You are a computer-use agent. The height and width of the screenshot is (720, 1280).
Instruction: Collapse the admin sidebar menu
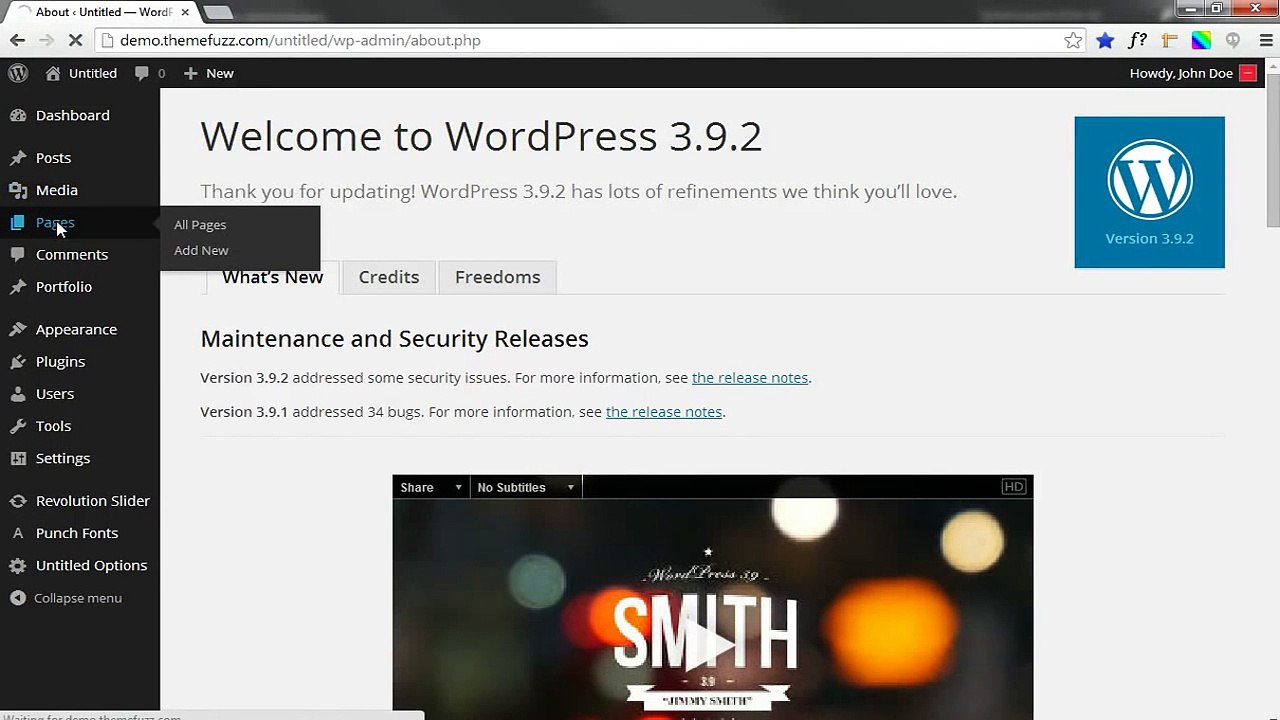click(x=78, y=598)
